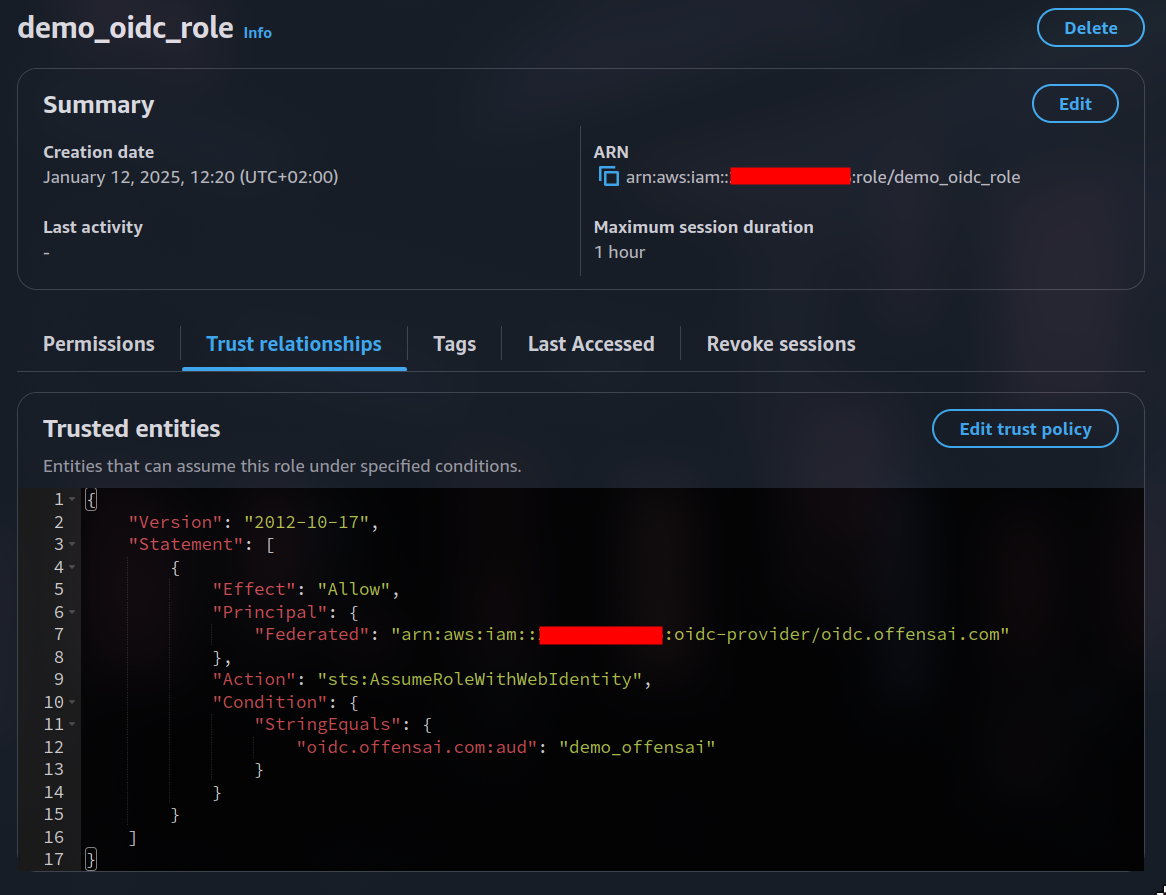
Task: Collapse the StringEquals fold on line 11
Action: pos(71,724)
